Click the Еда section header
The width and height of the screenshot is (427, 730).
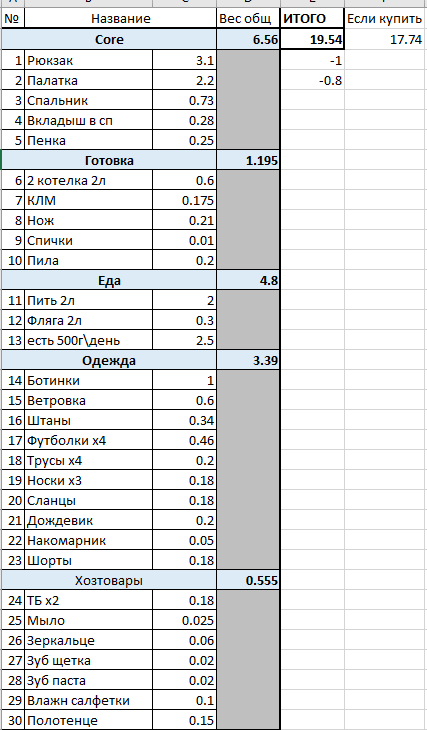[x=109, y=281]
